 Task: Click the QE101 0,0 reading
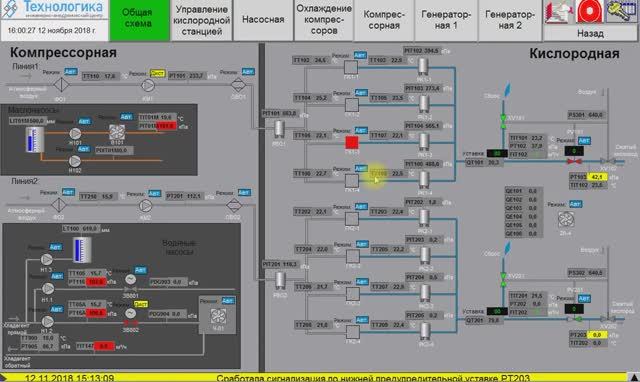coord(523,191)
